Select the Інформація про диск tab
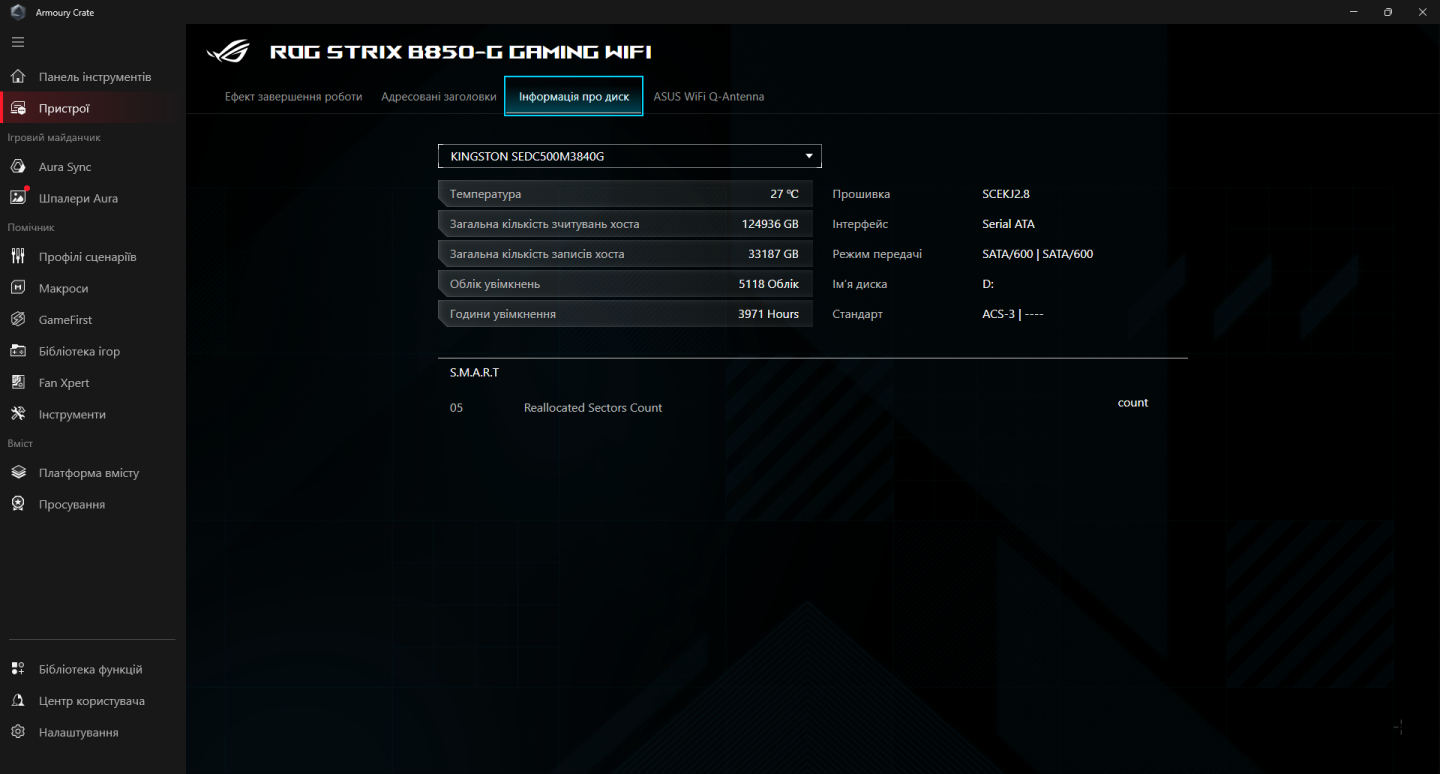The image size is (1440, 774). tap(574, 97)
